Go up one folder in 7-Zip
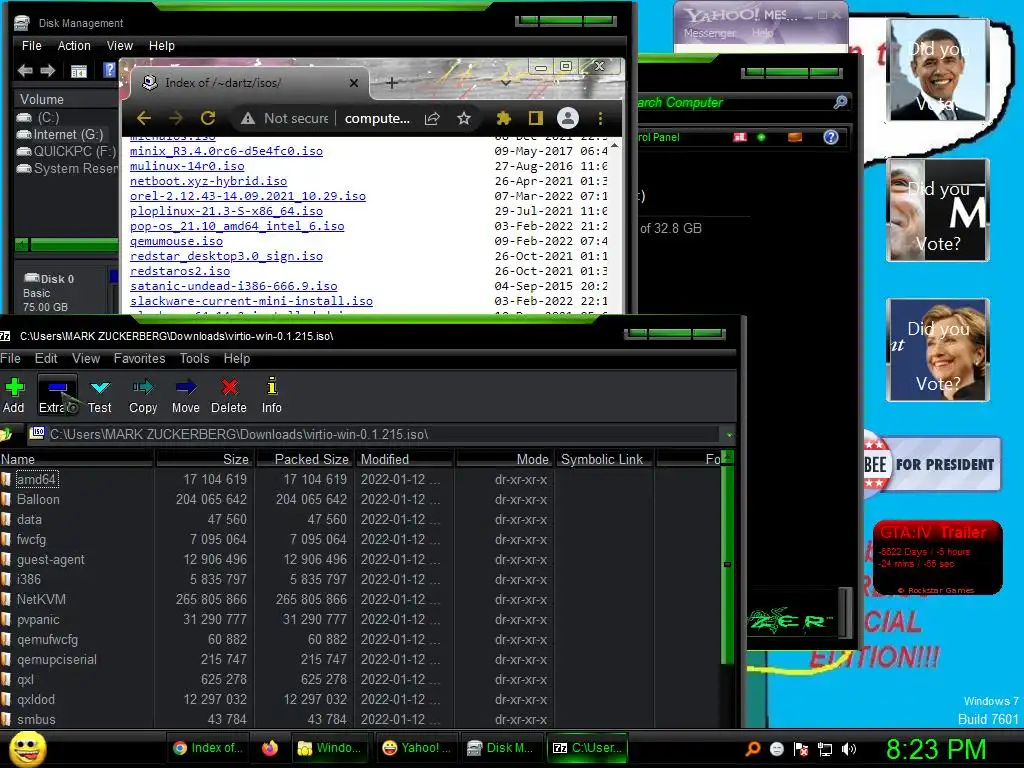 pyautogui.click(x=7, y=434)
